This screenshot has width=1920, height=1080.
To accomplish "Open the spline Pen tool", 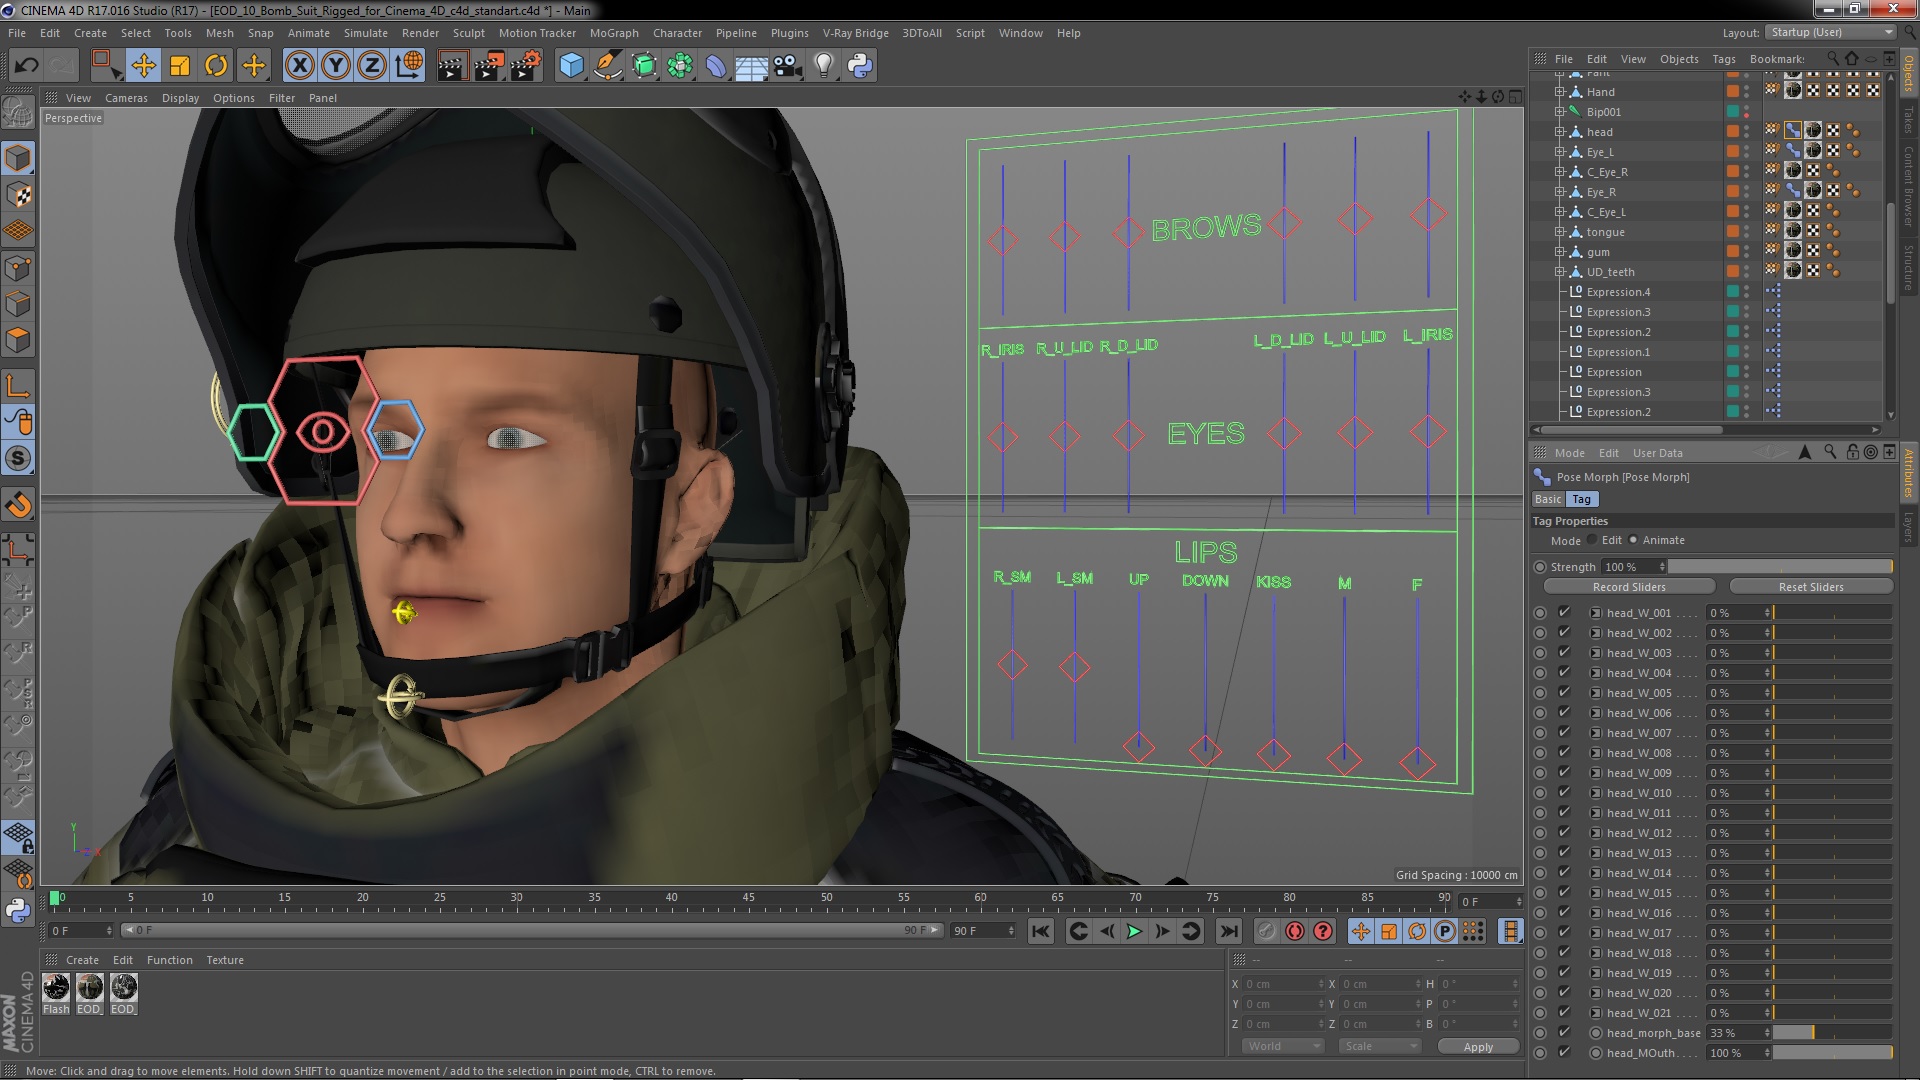I will (x=607, y=66).
